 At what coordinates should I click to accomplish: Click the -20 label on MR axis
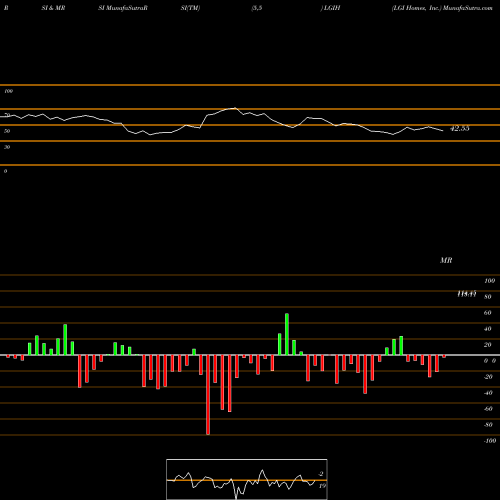pos(488,377)
